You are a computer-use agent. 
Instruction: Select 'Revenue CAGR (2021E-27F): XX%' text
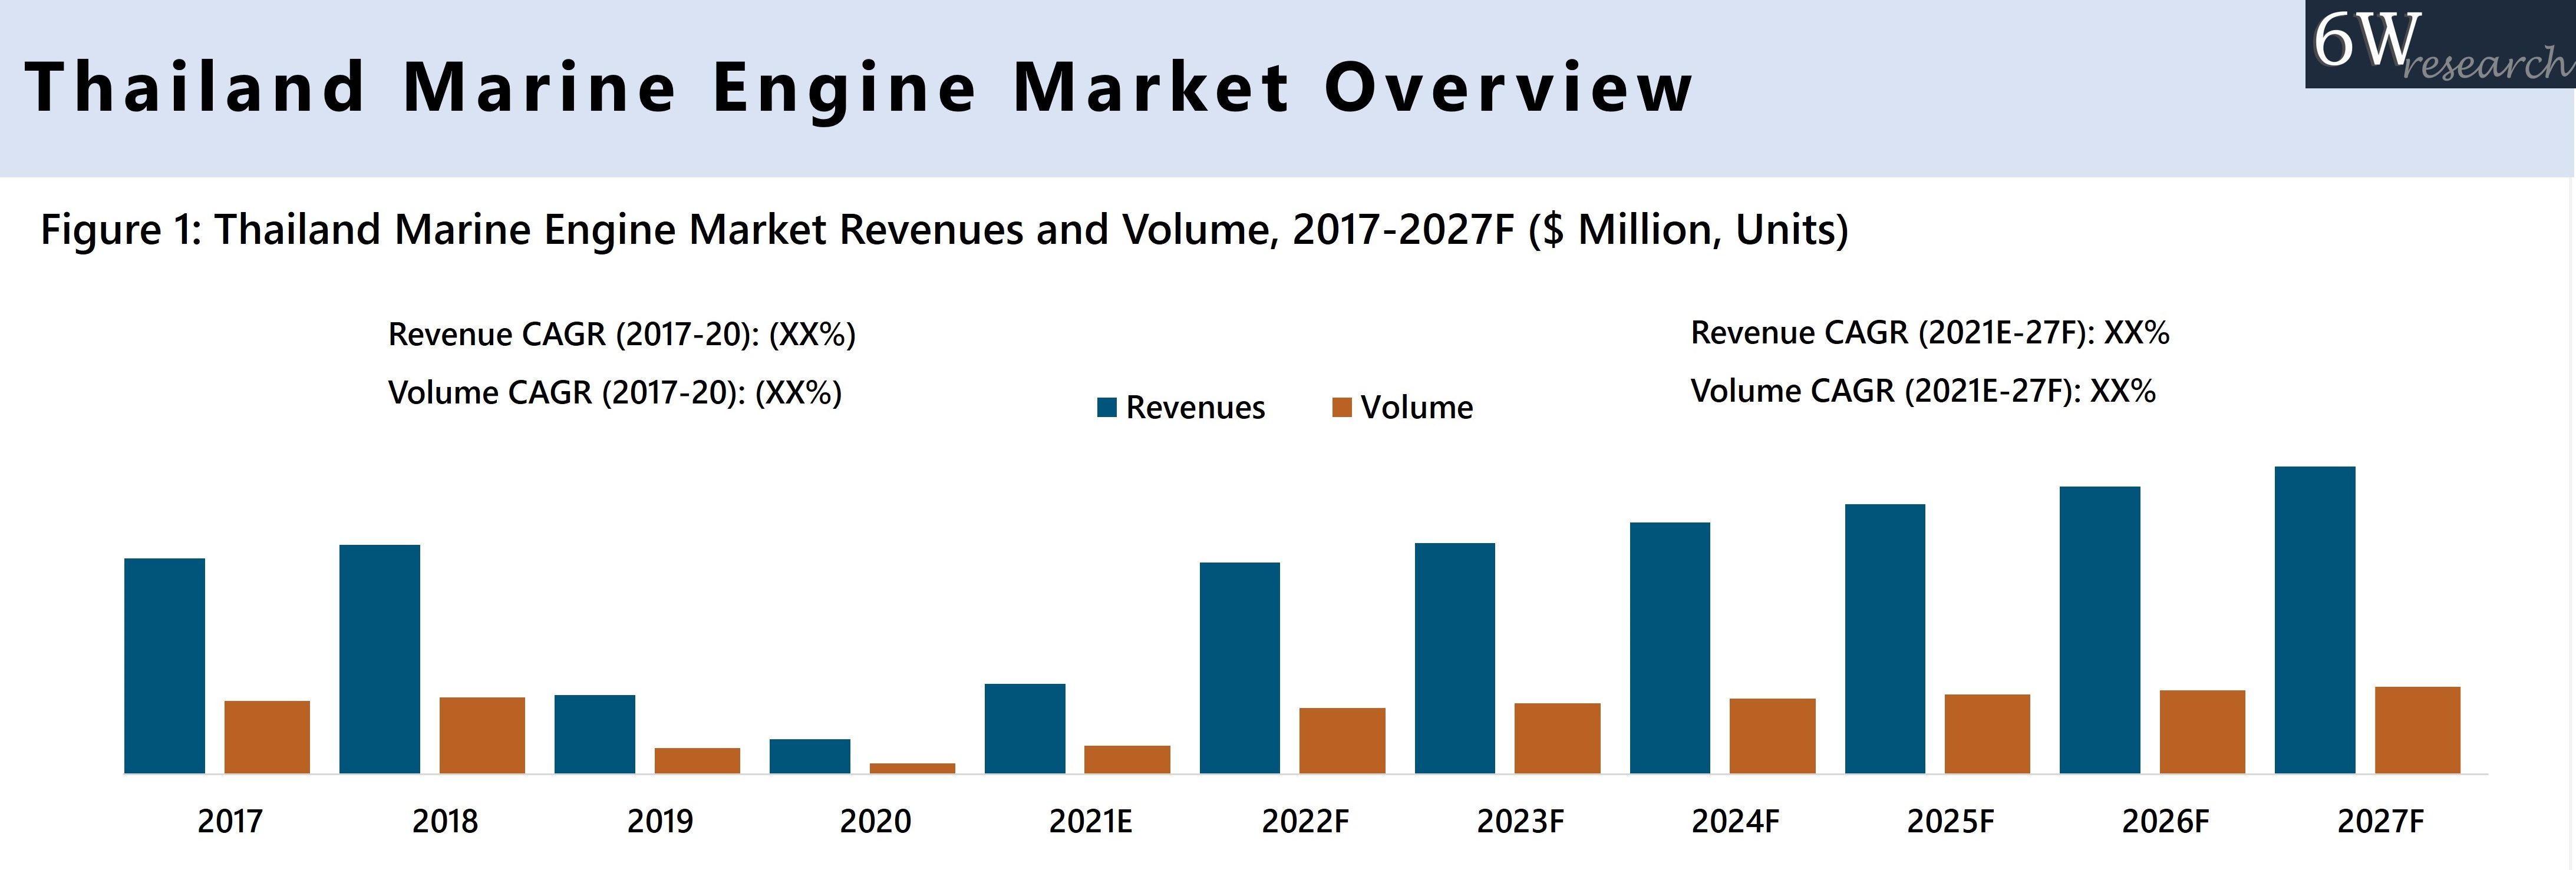1930,332
